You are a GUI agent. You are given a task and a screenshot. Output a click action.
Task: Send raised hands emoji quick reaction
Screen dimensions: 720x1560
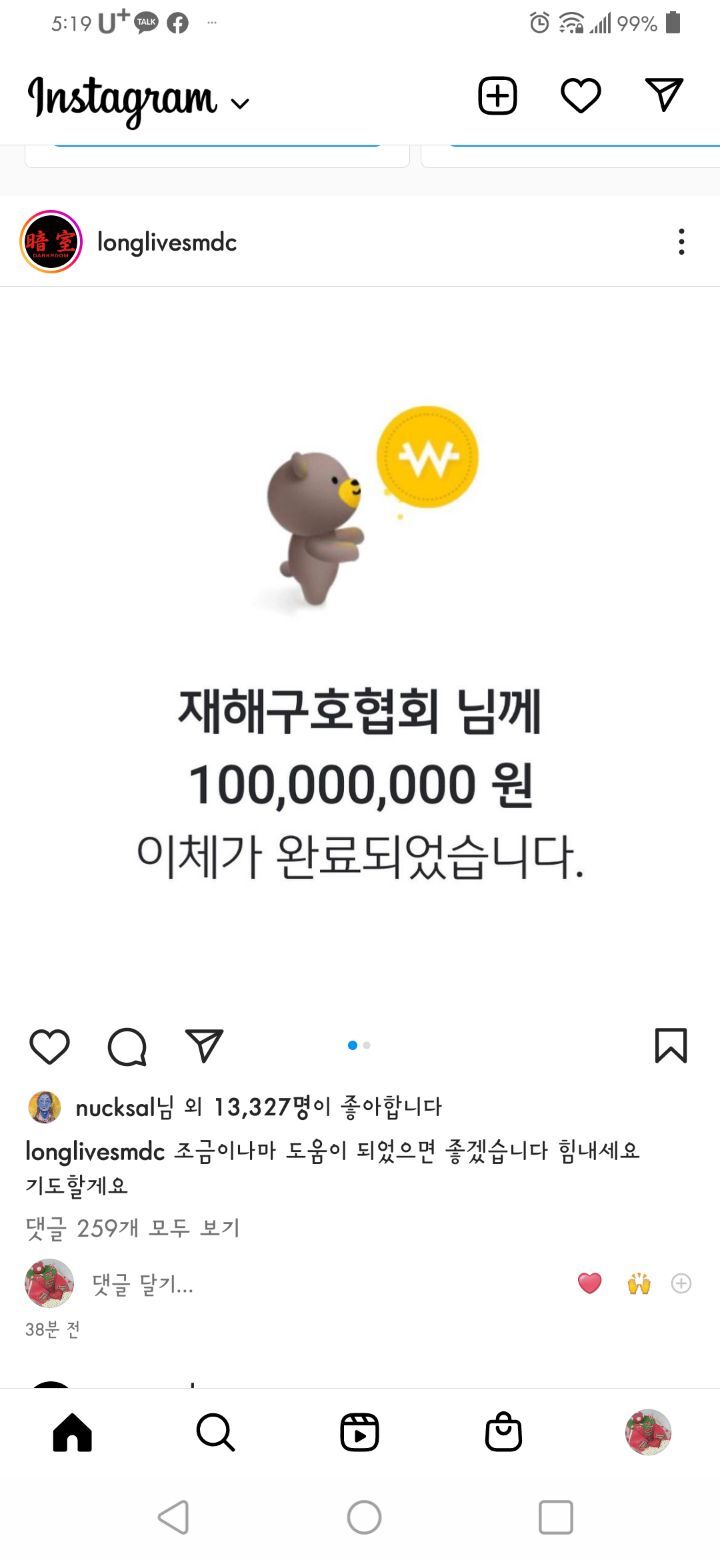(x=639, y=1283)
